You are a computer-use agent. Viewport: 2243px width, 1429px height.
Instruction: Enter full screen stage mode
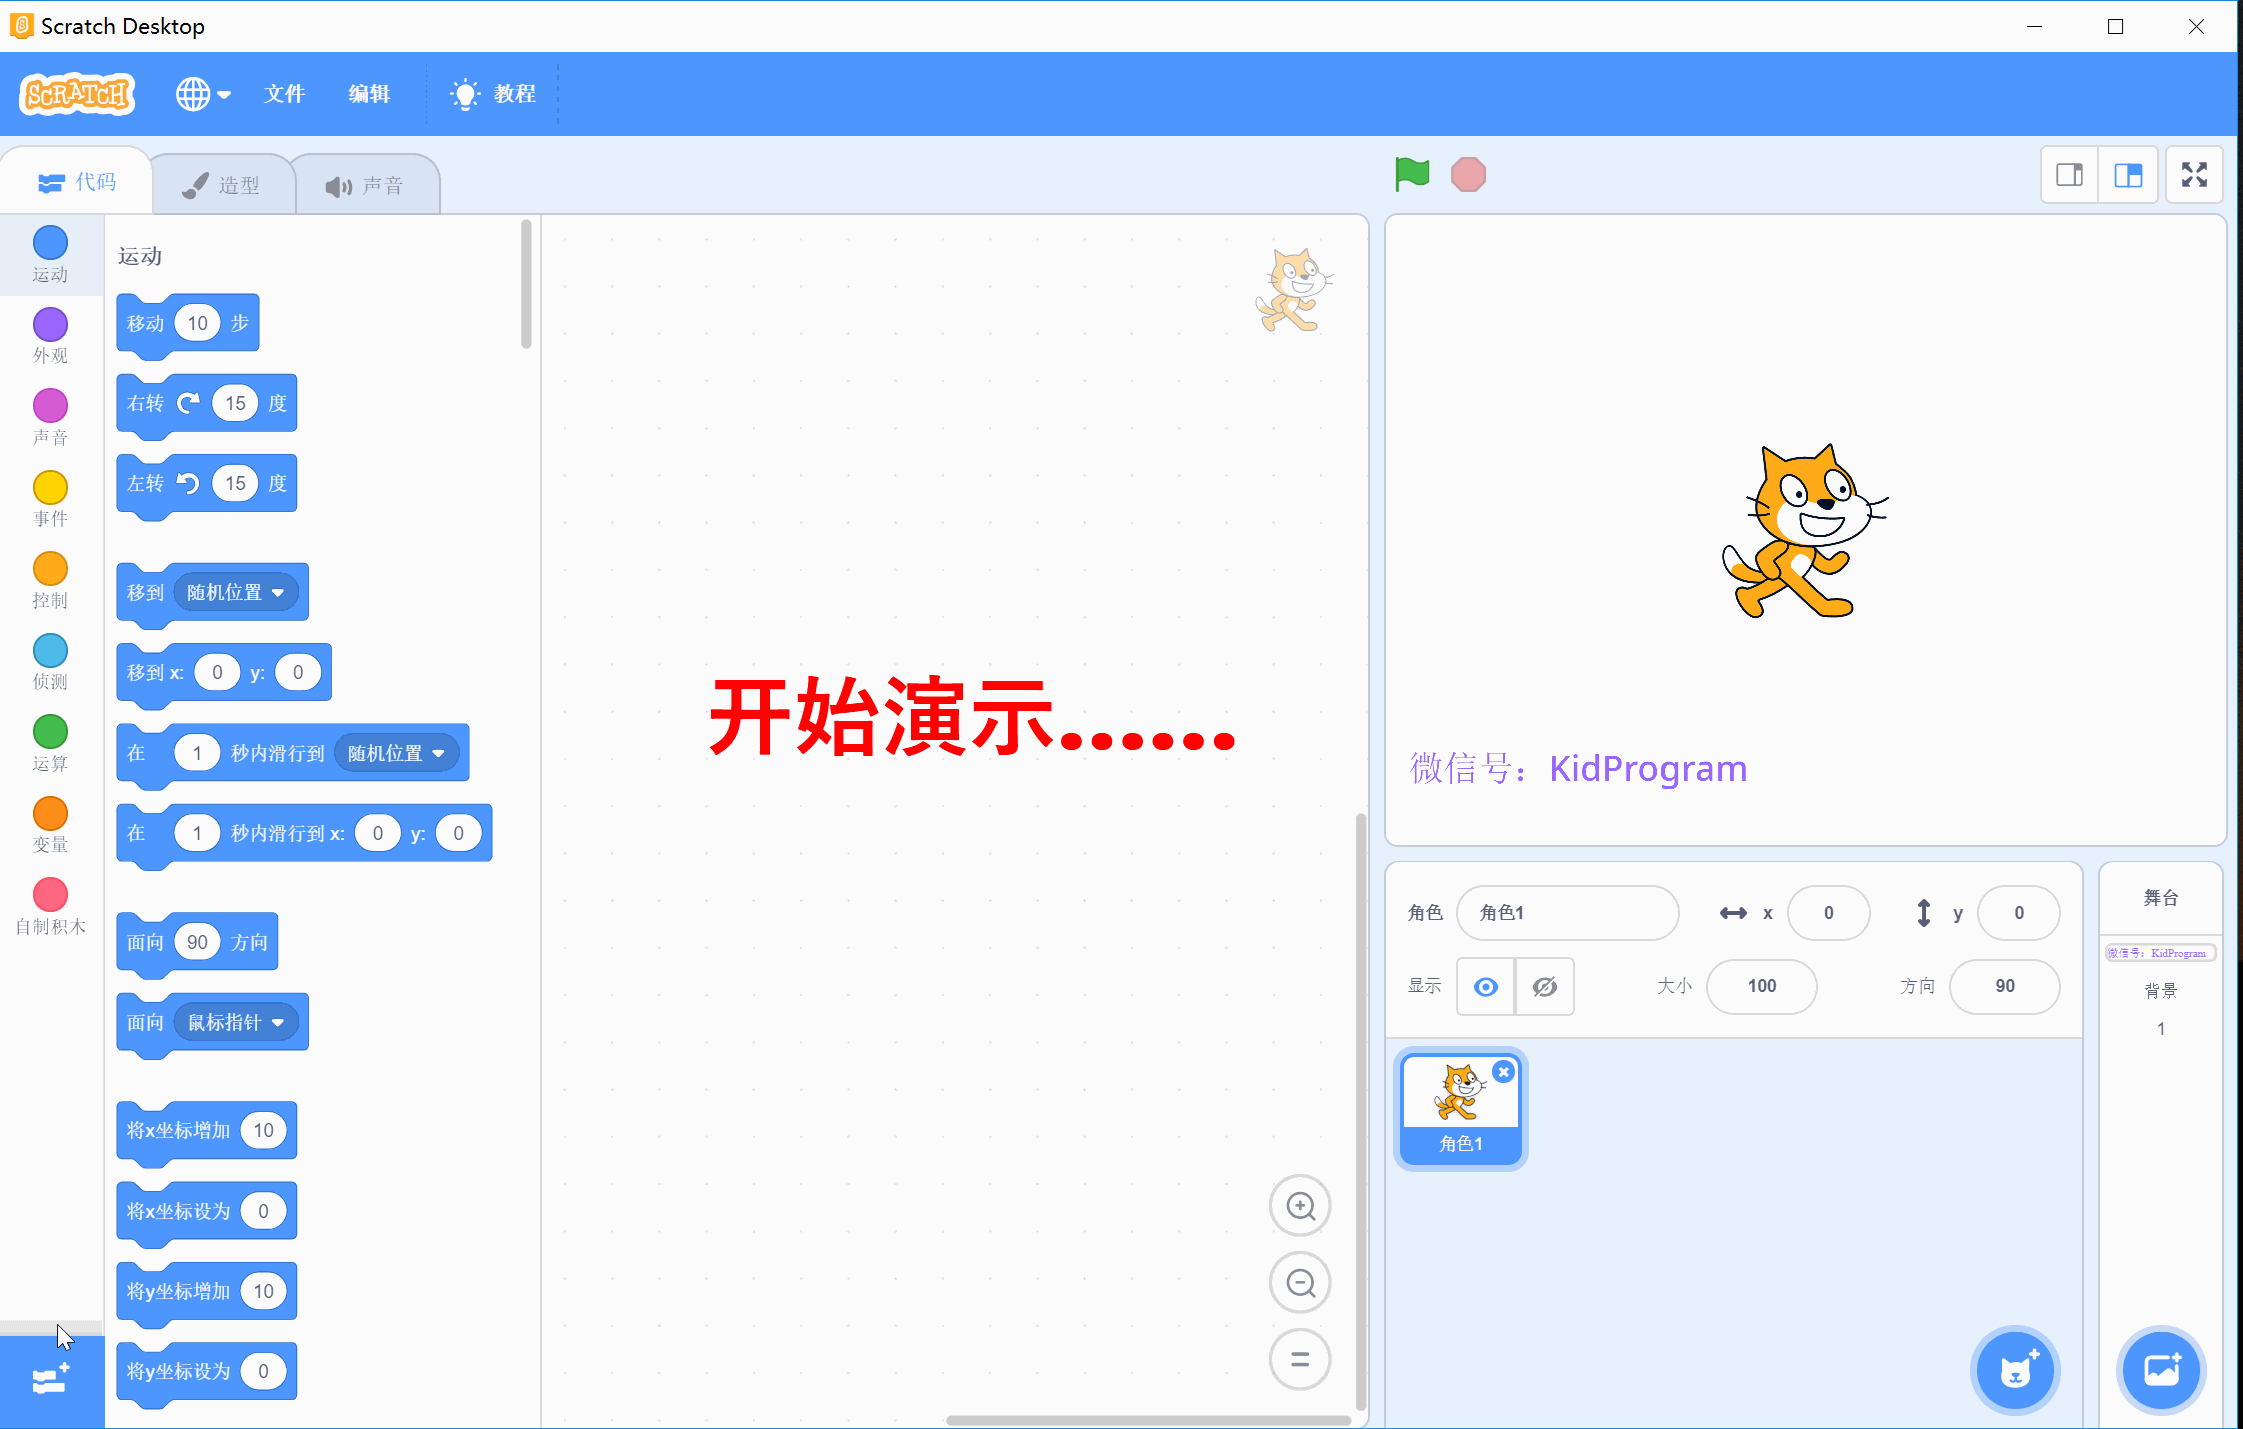click(x=2194, y=175)
